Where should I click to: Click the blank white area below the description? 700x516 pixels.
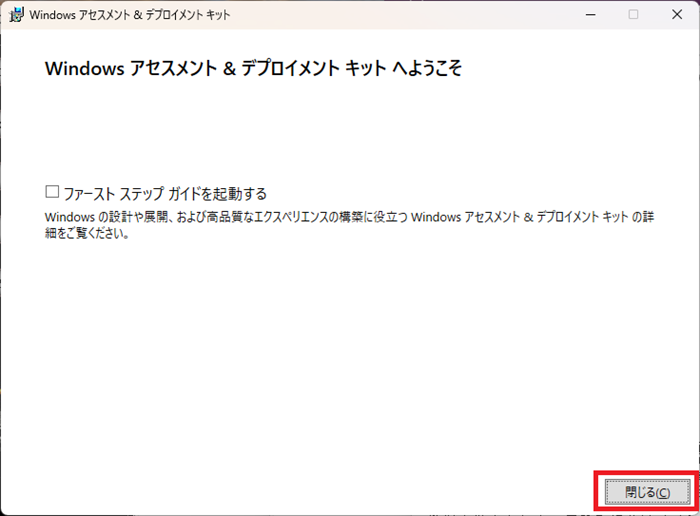pos(350,350)
